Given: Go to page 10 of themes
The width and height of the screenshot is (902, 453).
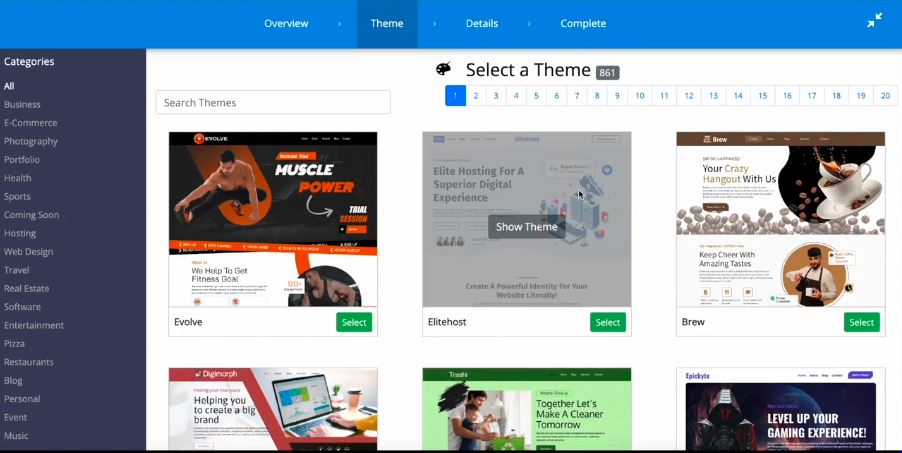Looking at the screenshot, I should point(640,96).
